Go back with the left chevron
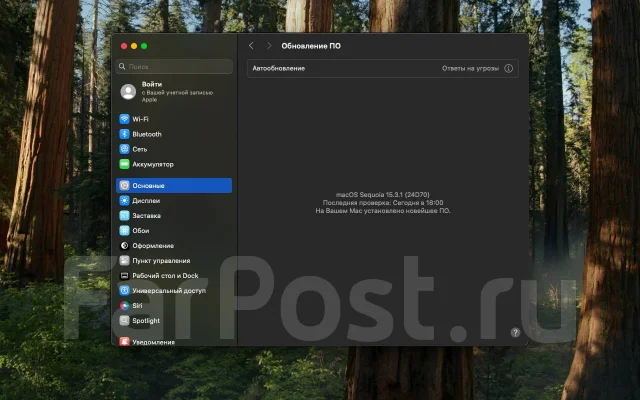This screenshot has height=400, width=640. [x=251, y=46]
